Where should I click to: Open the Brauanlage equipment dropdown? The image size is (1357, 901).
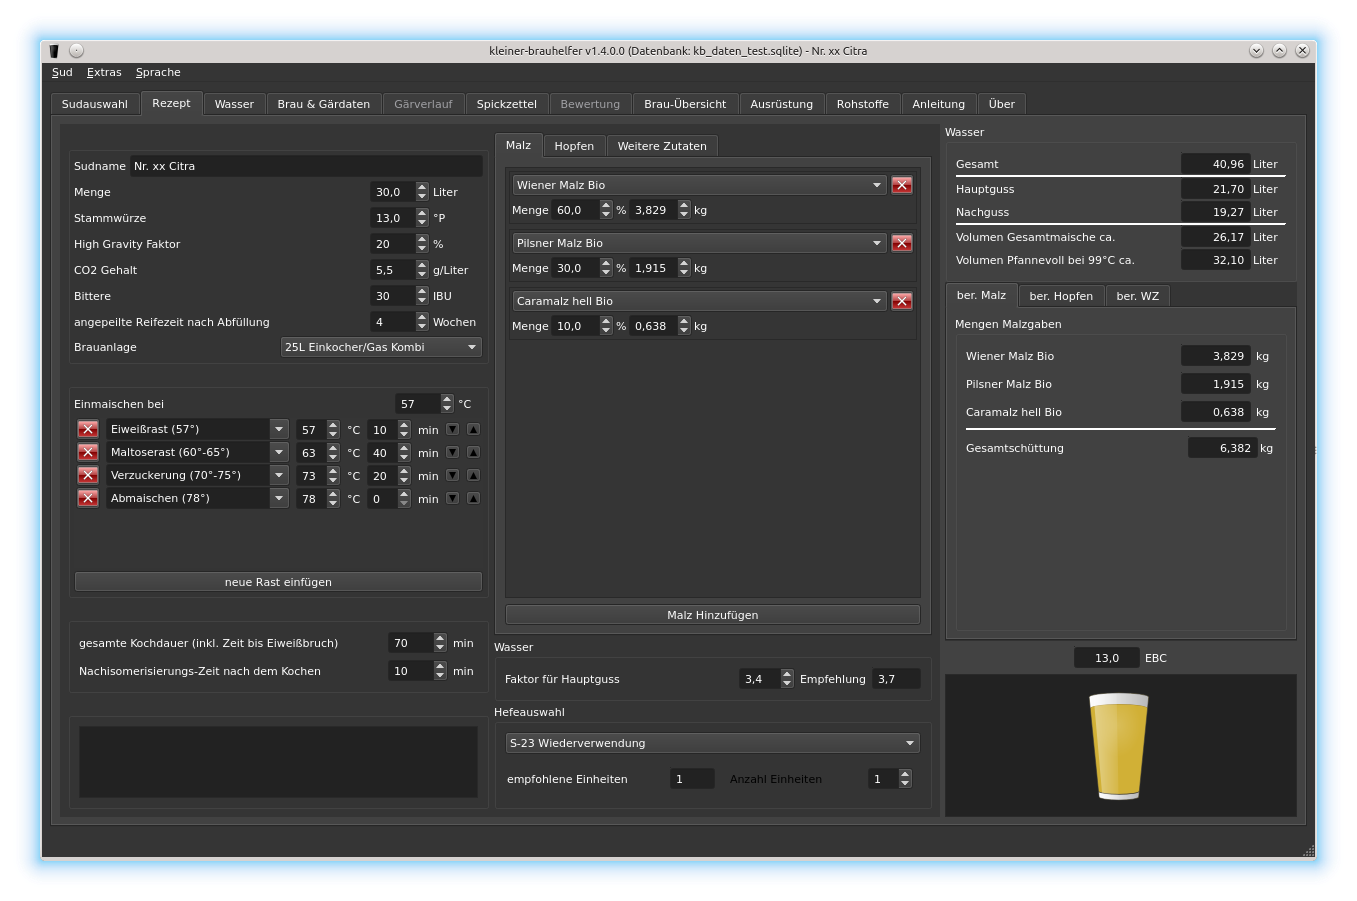[x=381, y=347]
